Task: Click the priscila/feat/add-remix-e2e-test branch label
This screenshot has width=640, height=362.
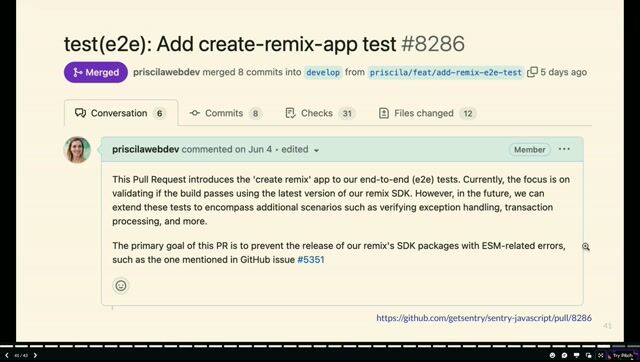Action: (446, 72)
